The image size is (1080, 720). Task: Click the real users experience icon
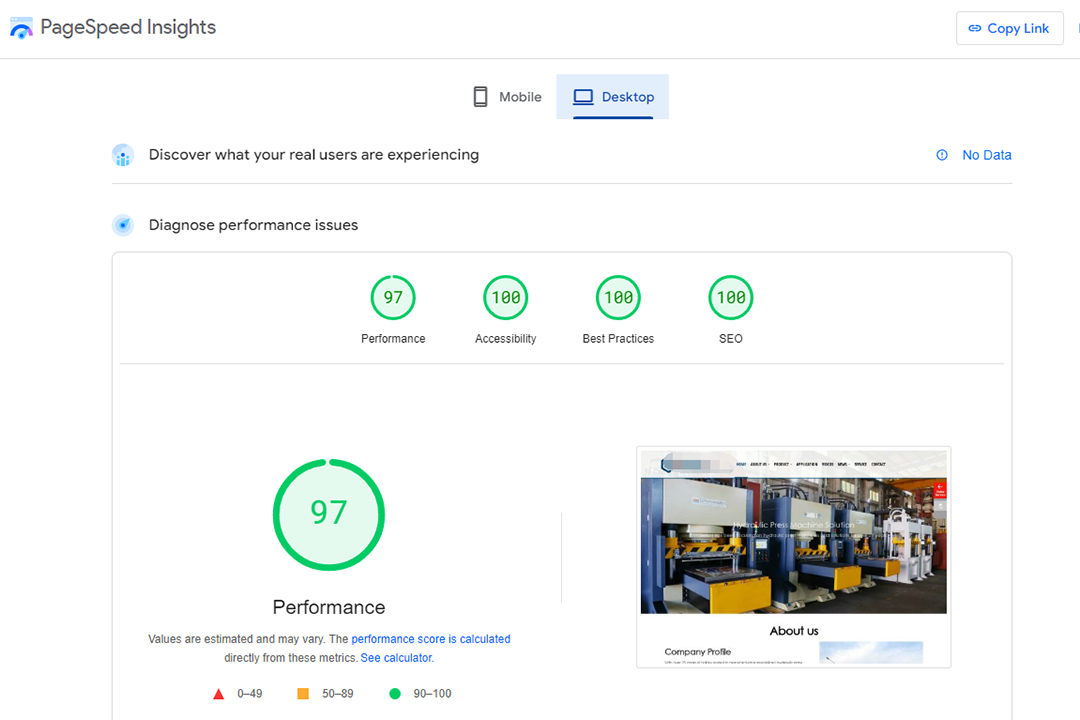pos(123,155)
